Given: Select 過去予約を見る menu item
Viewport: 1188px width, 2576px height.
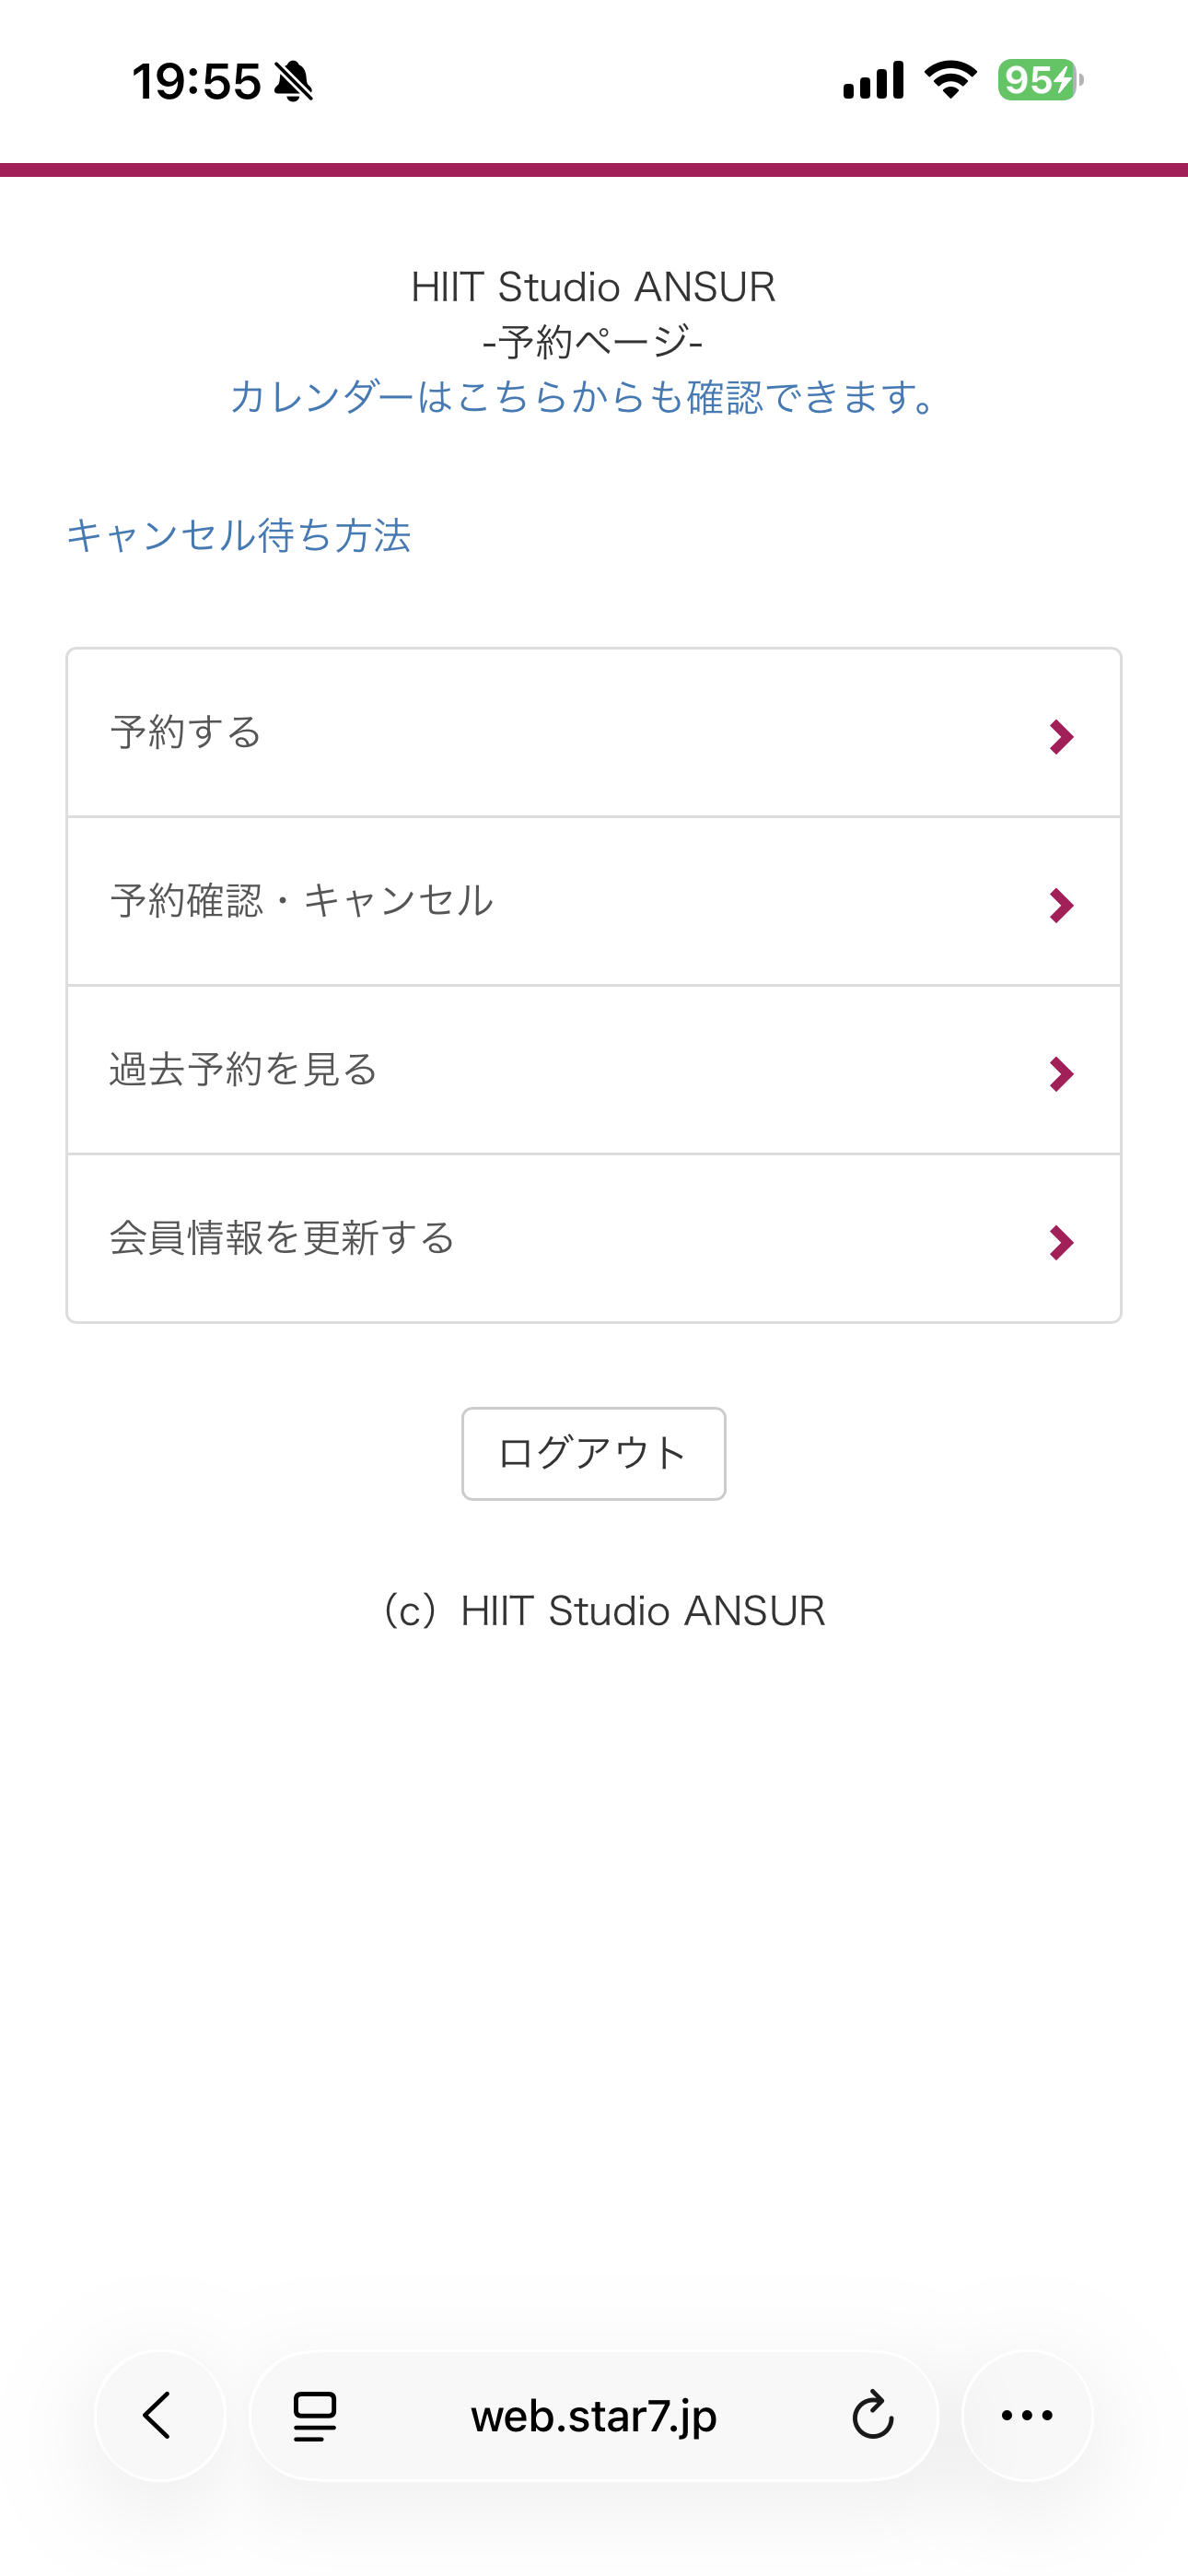Looking at the screenshot, I should tap(244, 1070).
